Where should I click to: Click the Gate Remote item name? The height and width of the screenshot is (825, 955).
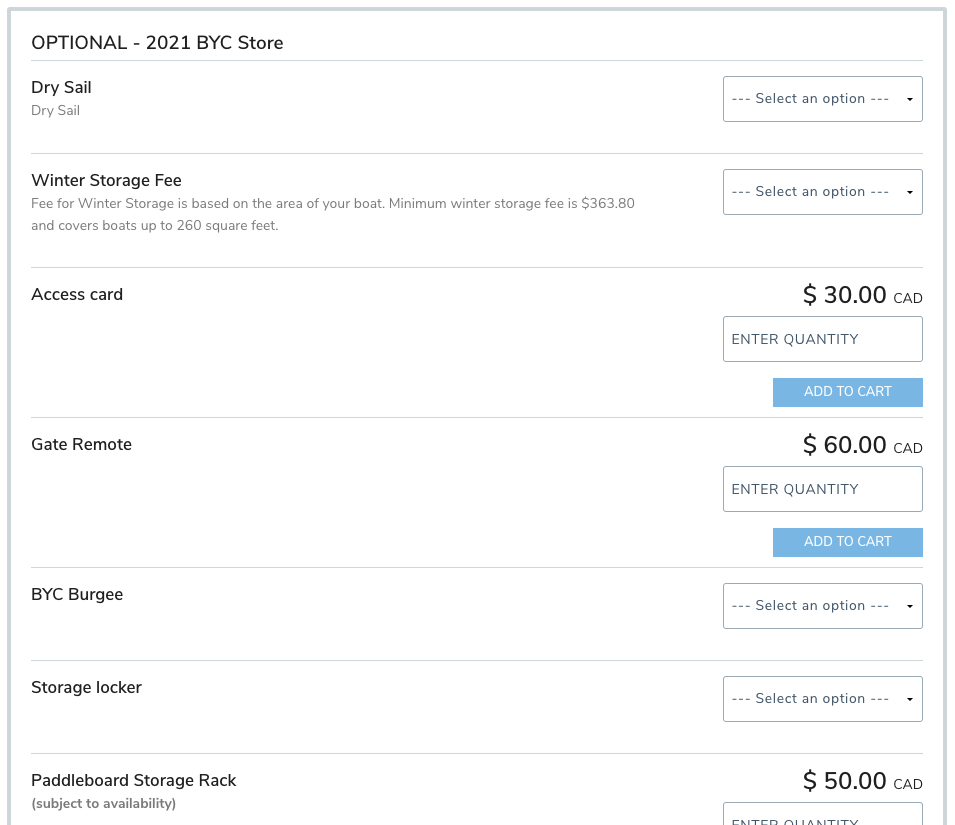(81, 445)
